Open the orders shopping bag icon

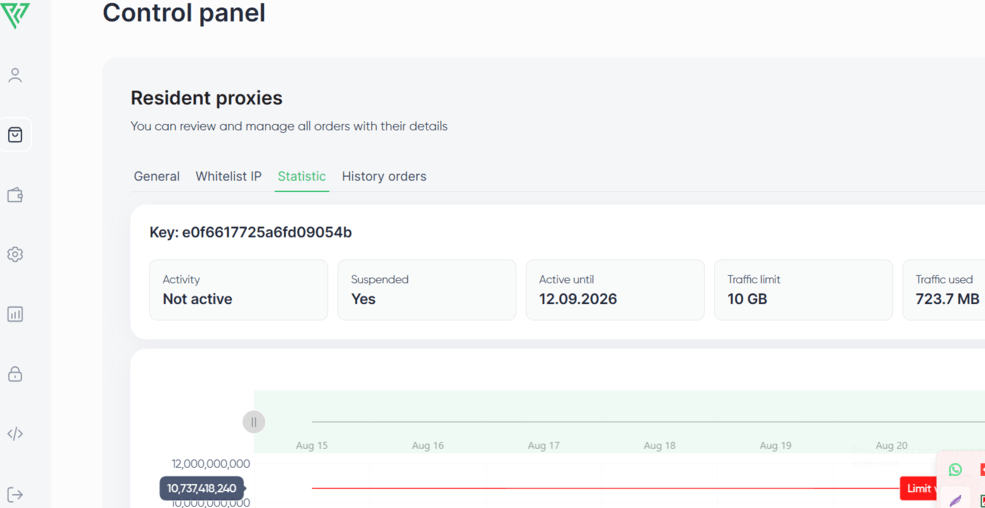15,134
